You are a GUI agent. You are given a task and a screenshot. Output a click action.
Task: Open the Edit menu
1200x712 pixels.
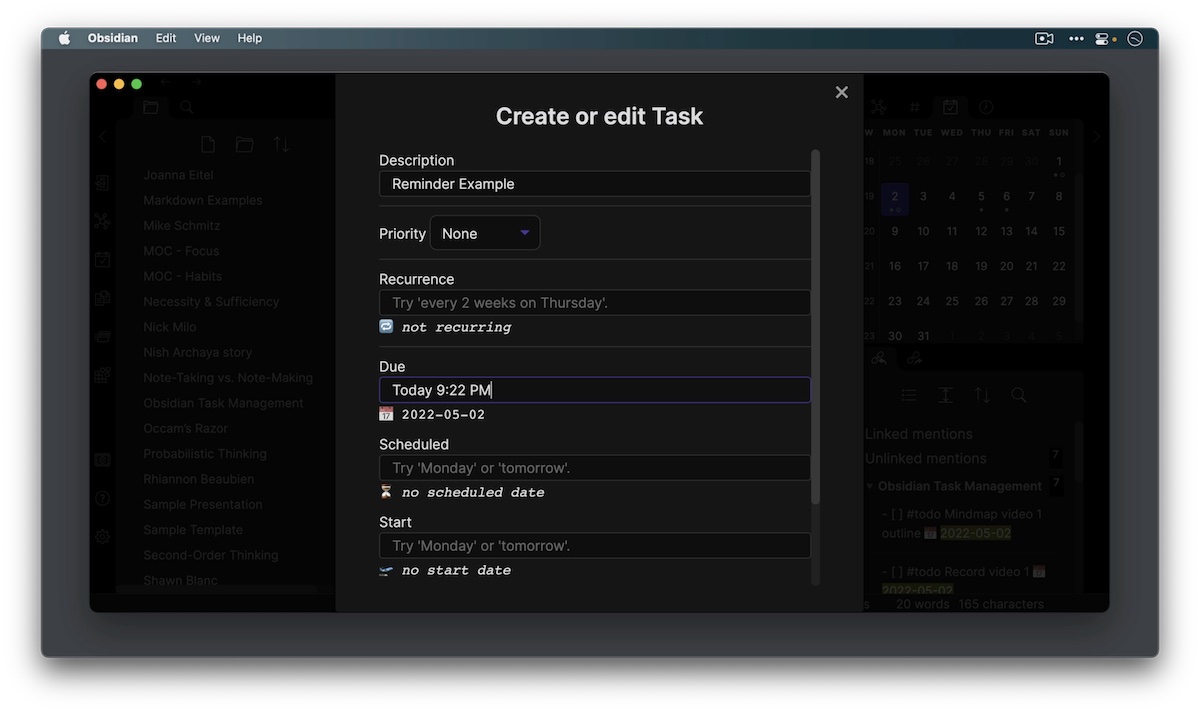click(166, 38)
